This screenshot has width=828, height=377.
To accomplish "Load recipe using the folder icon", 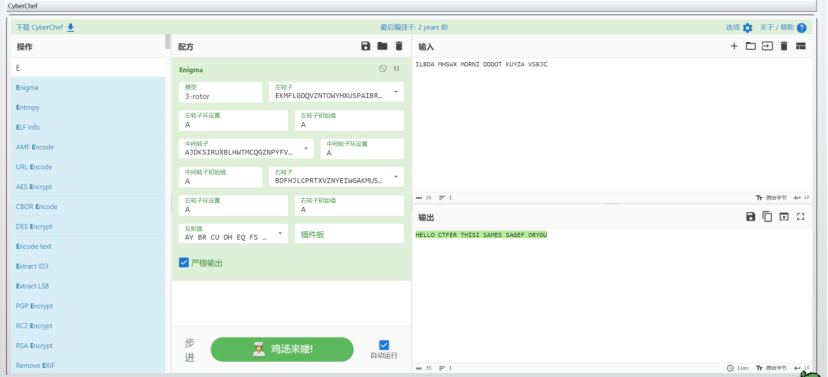I will tap(382, 46).
